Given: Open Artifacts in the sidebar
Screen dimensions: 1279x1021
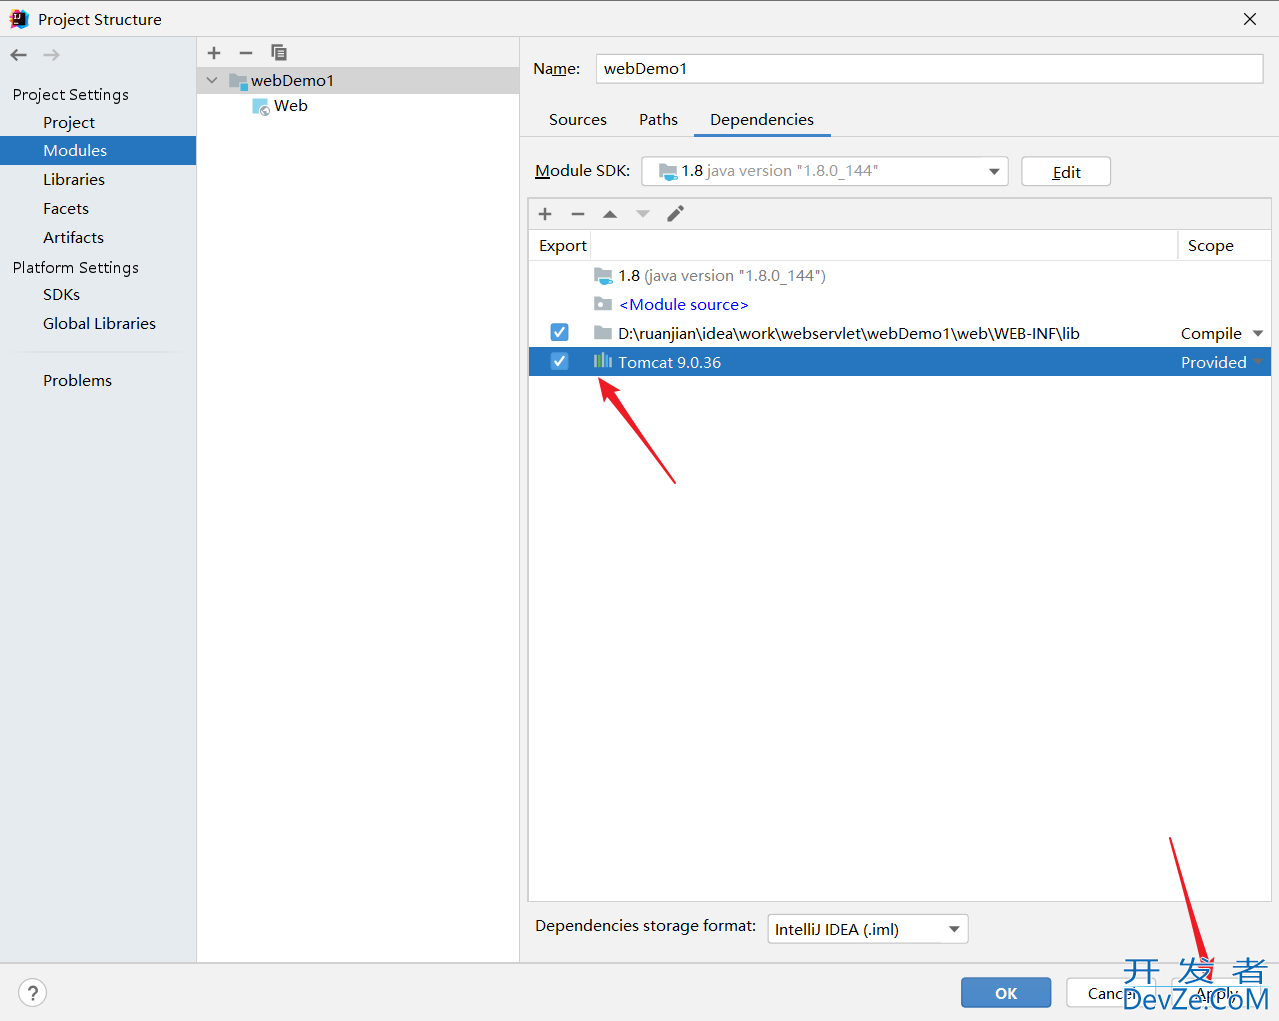Looking at the screenshot, I should coord(73,237).
